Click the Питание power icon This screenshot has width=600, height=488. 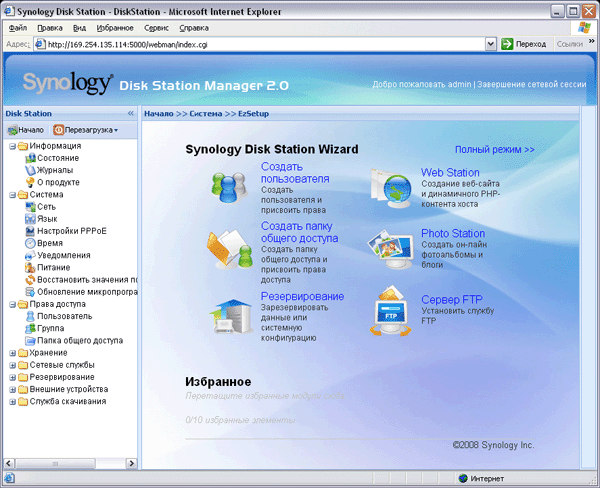tap(30, 268)
